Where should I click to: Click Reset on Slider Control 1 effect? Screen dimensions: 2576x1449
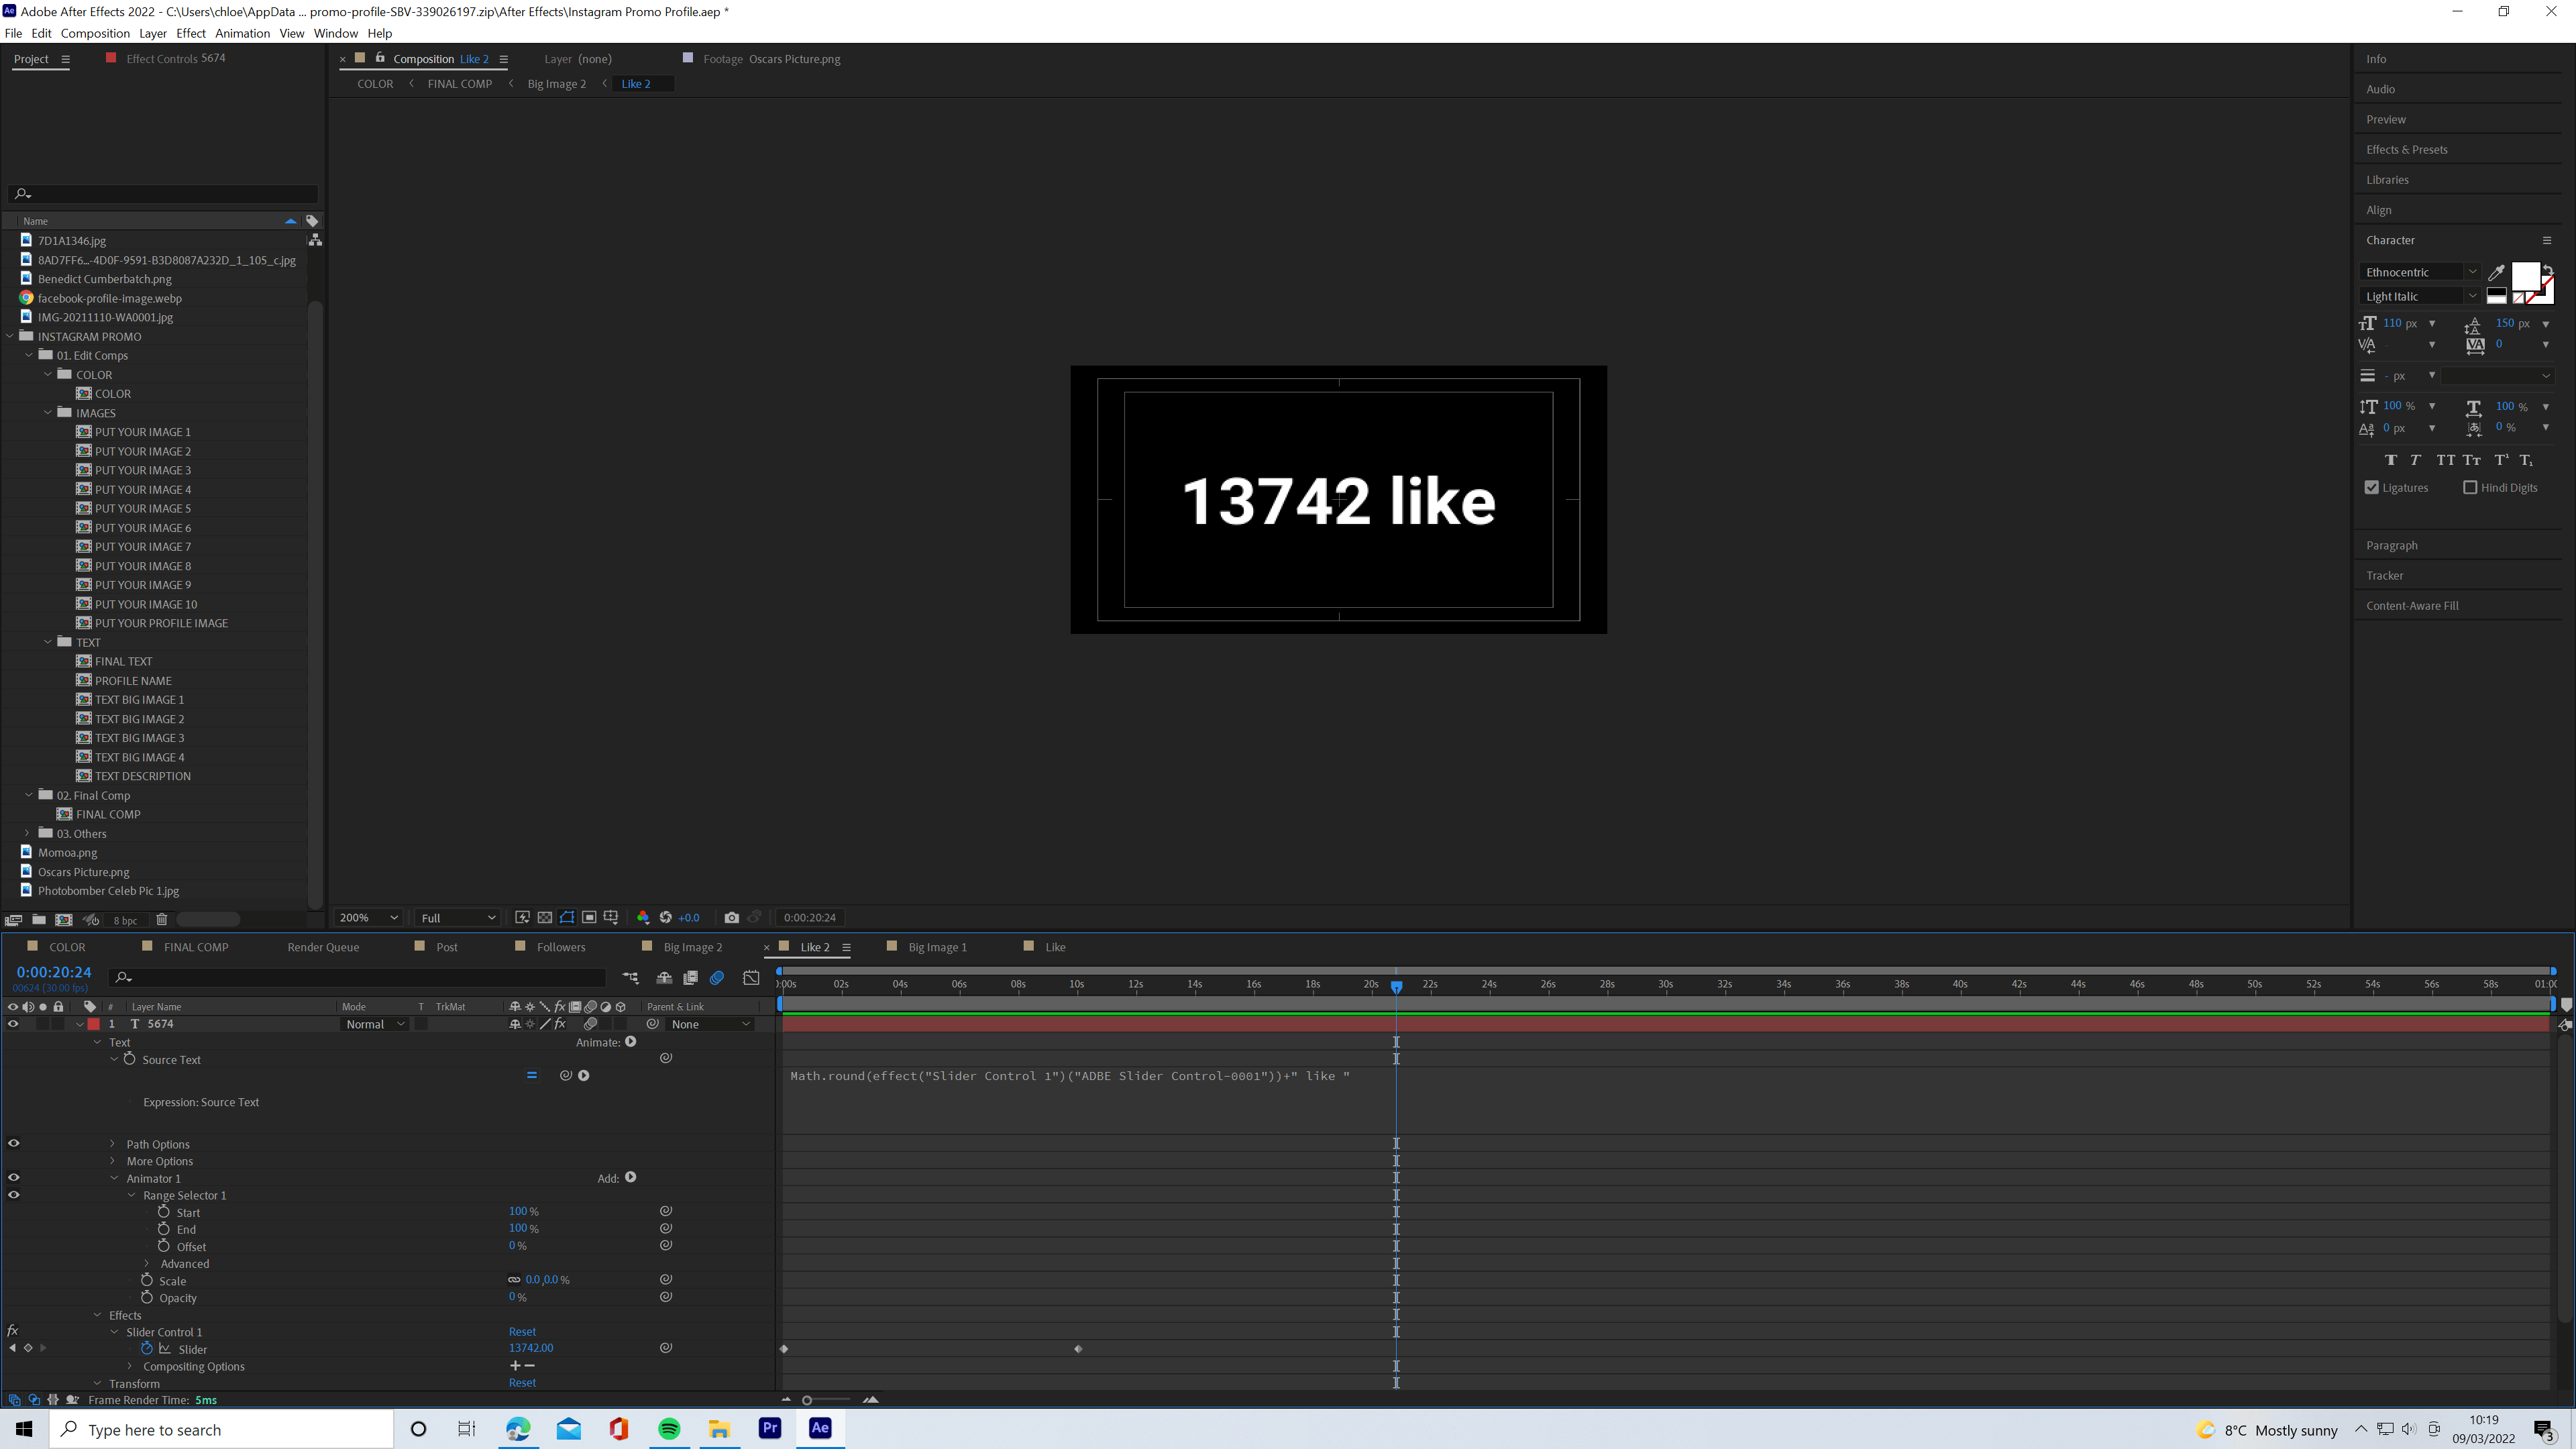[522, 1332]
